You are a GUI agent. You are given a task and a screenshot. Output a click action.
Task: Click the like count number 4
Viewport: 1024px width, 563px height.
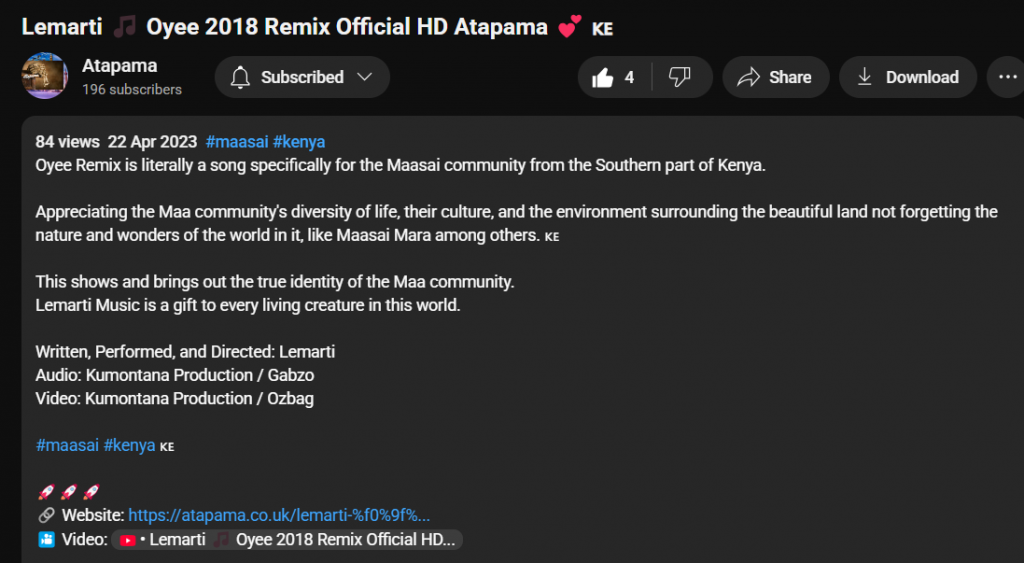[x=629, y=78]
